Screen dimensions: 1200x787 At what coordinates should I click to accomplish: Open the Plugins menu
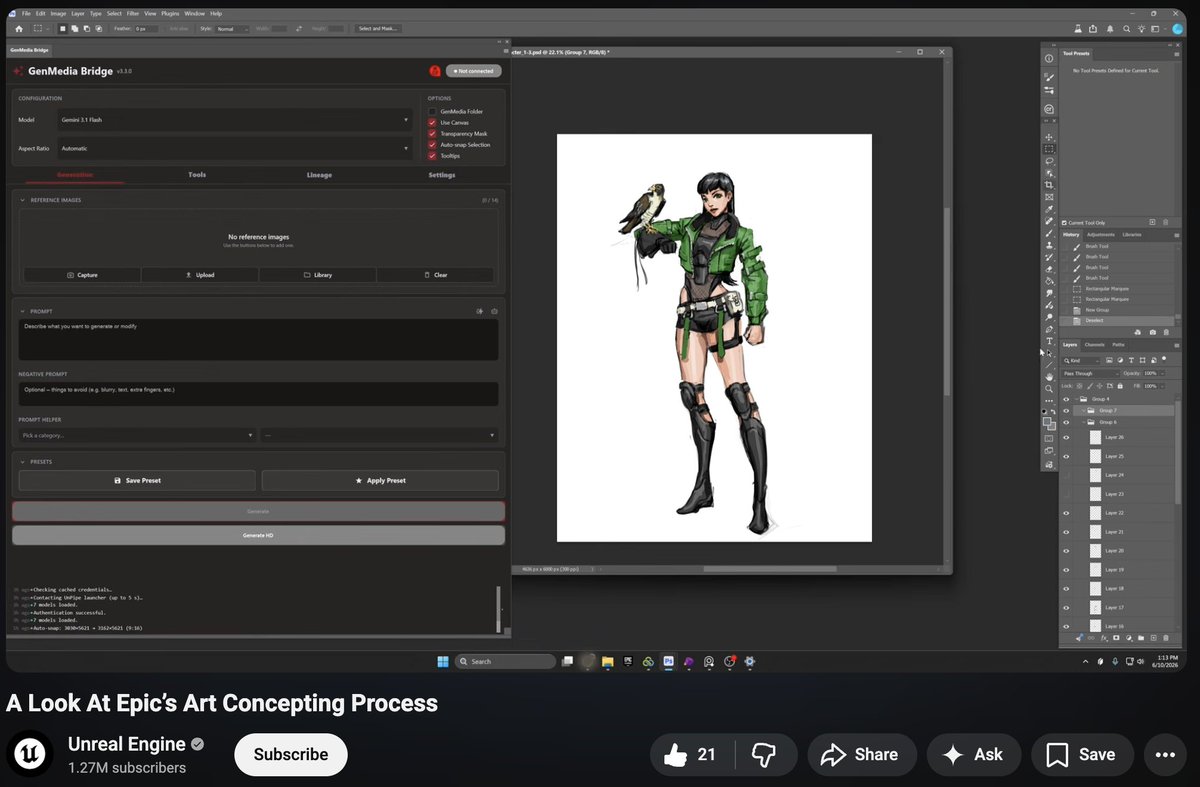coord(170,14)
